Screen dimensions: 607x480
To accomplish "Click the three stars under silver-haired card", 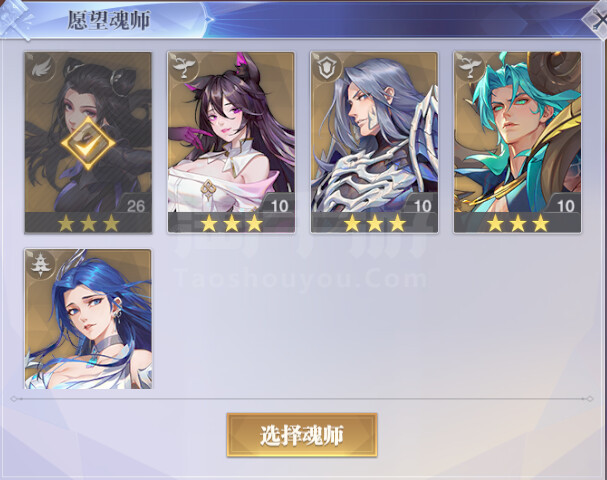I will pyautogui.click(x=374, y=223).
